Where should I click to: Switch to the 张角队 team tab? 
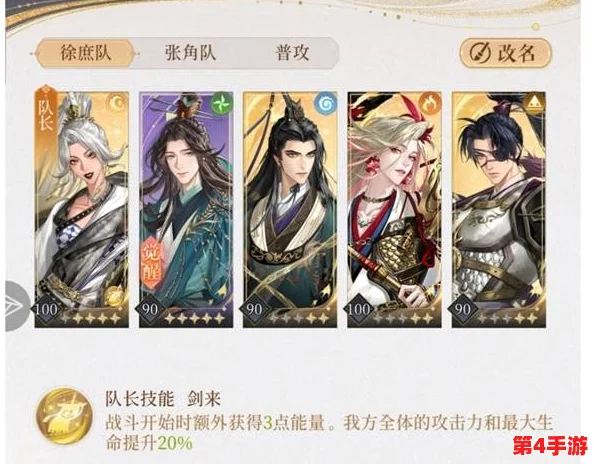pyautogui.click(x=191, y=53)
